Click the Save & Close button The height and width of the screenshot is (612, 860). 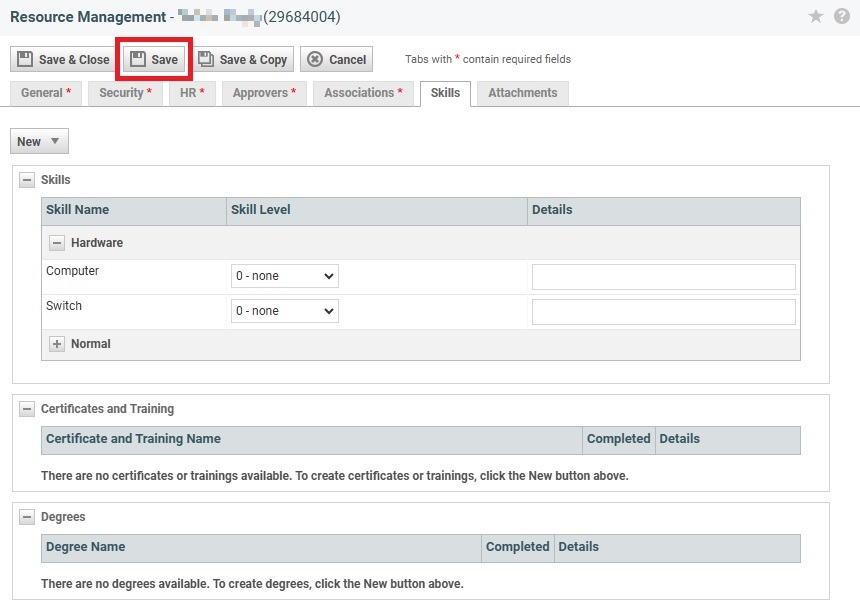click(x=63, y=59)
